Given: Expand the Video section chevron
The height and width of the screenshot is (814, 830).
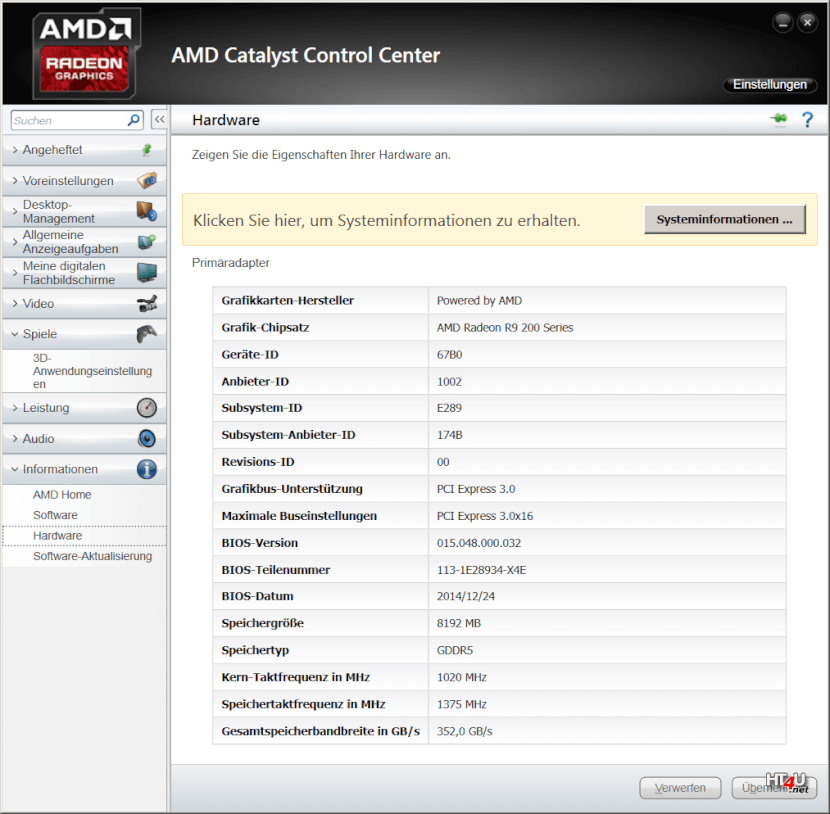Looking at the screenshot, I should pyautogui.click(x=15, y=303).
